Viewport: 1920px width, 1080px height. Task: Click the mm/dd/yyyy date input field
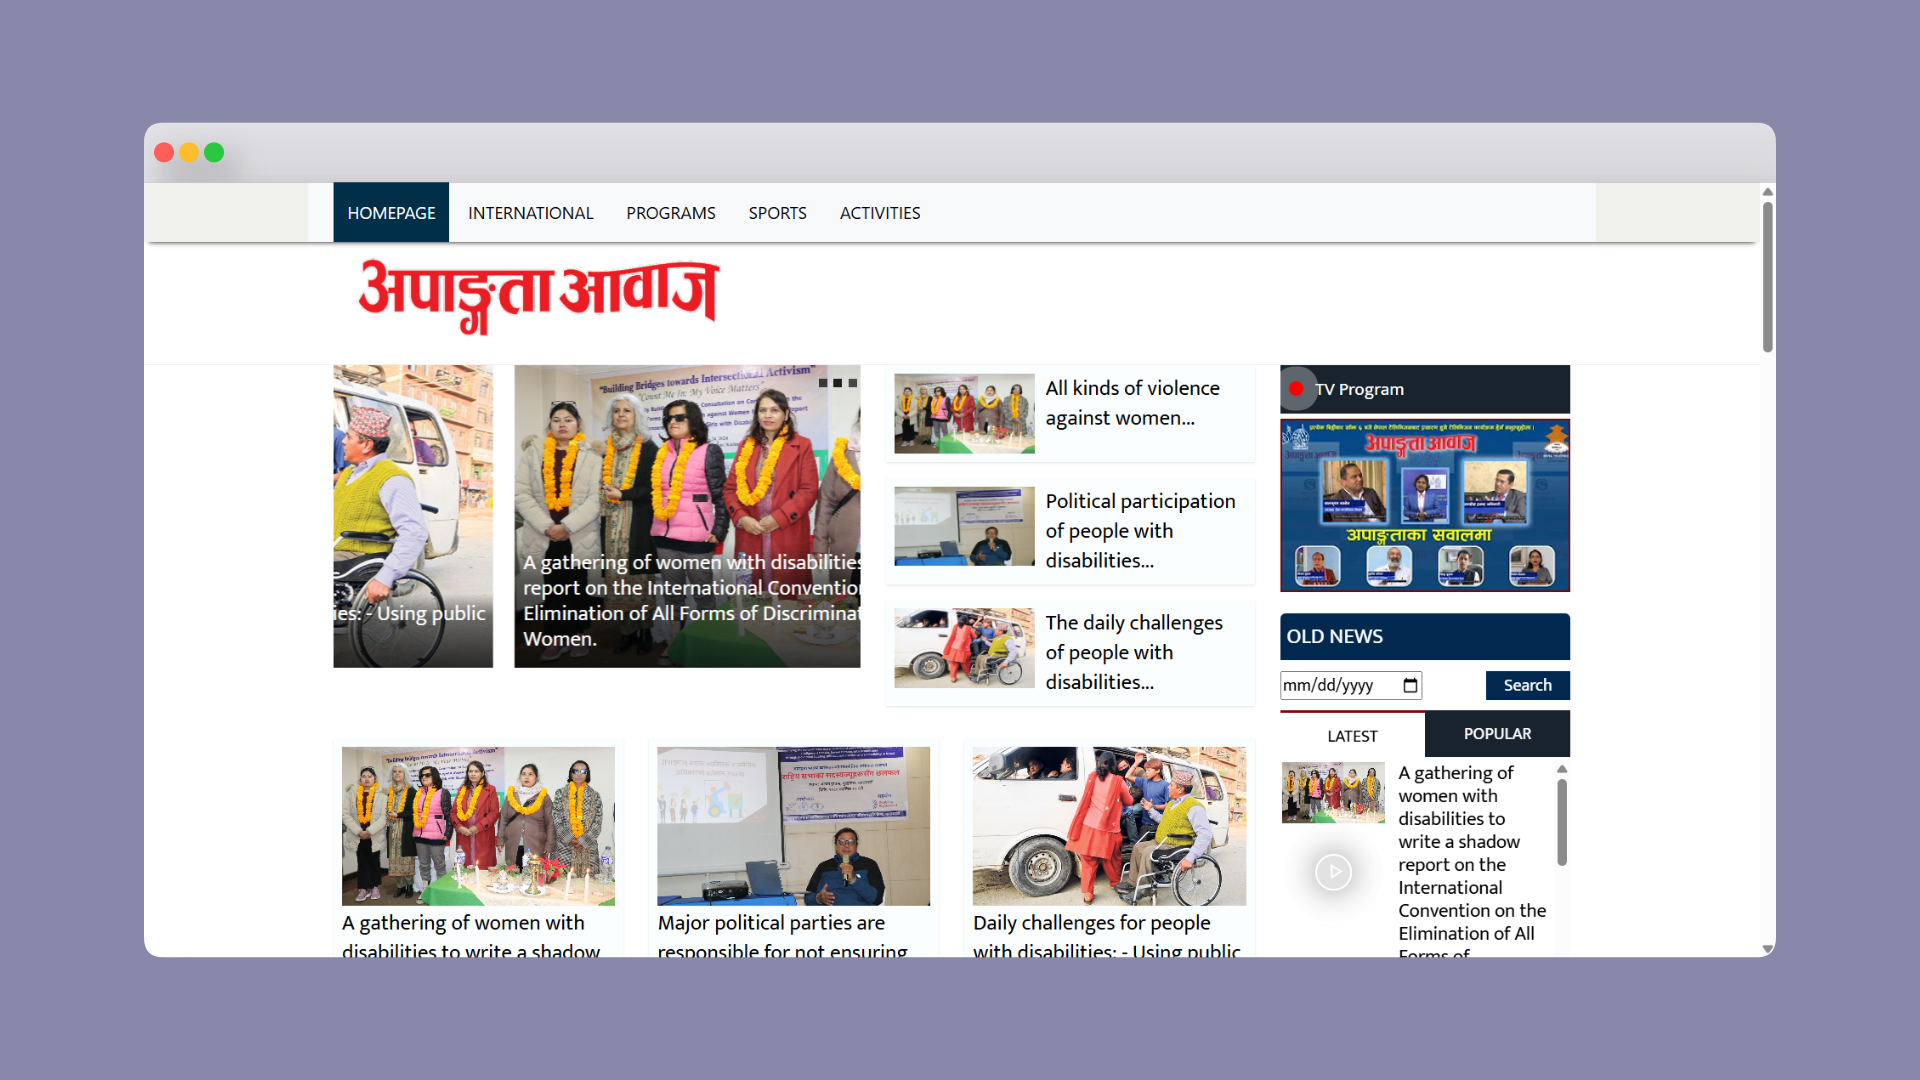(x=1340, y=685)
